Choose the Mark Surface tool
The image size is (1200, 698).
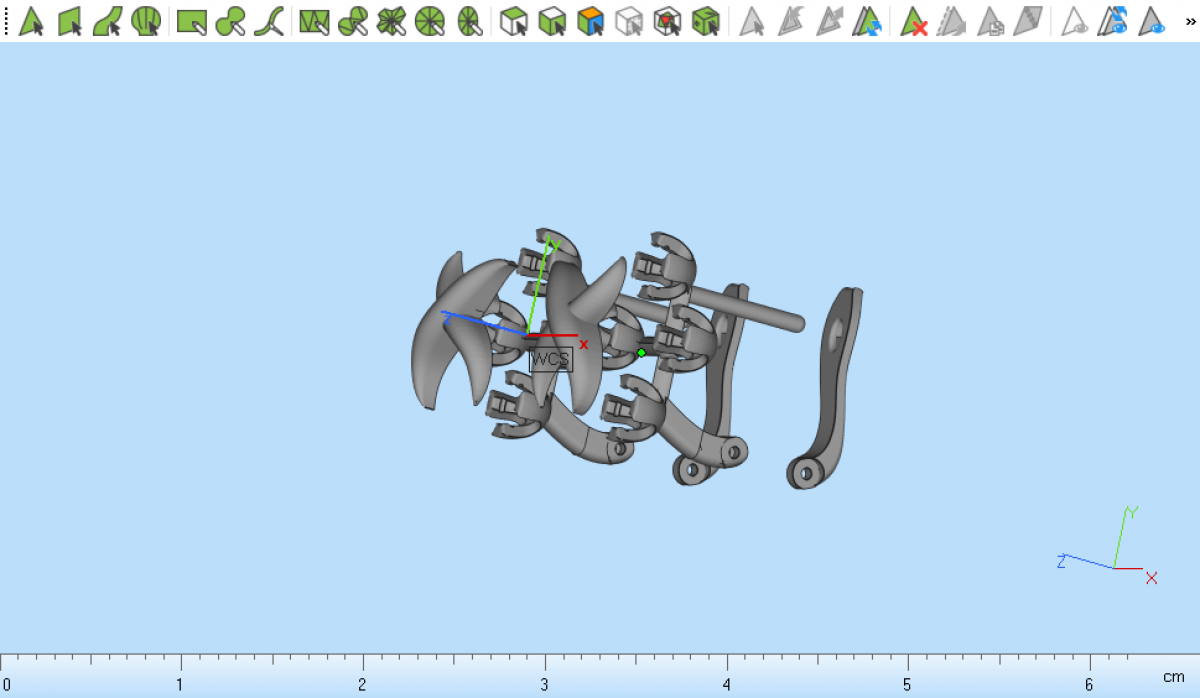(x=108, y=21)
